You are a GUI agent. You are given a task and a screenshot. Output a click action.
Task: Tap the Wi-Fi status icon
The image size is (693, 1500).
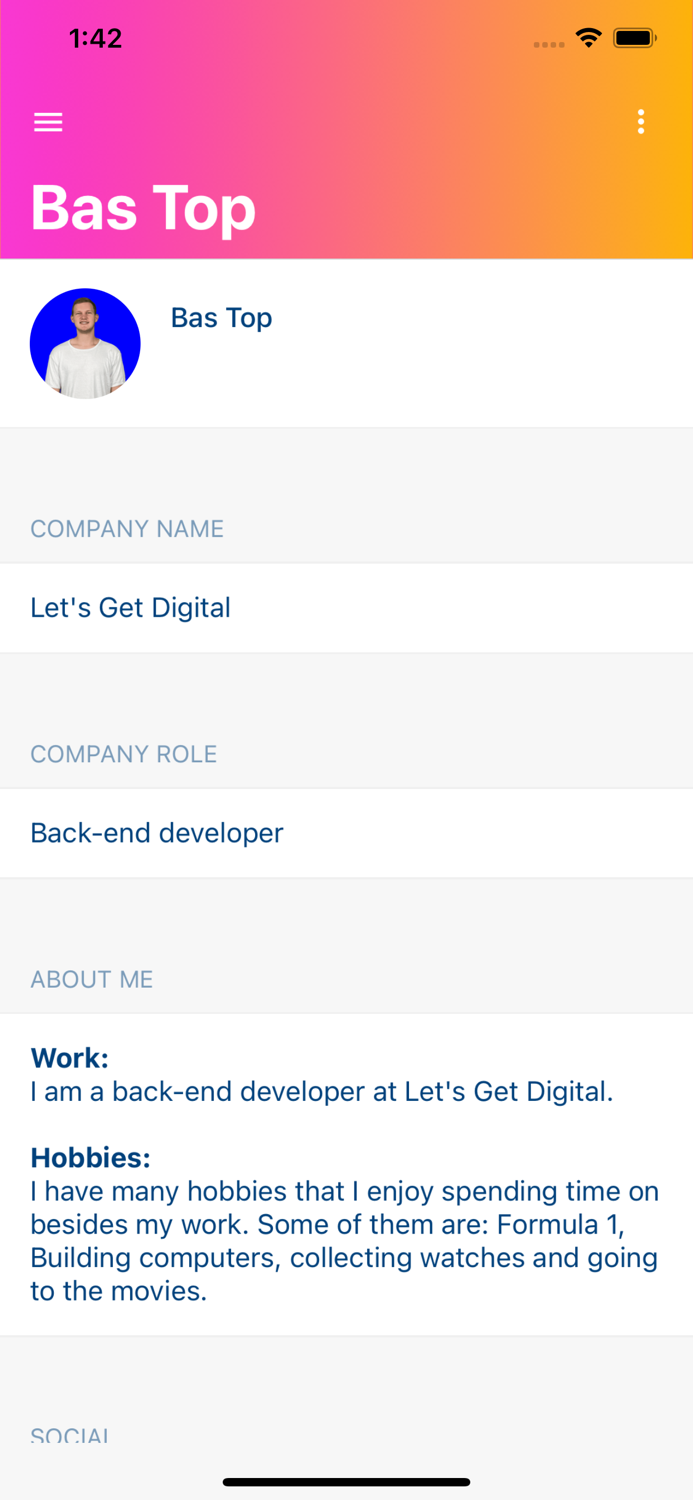click(588, 39)
